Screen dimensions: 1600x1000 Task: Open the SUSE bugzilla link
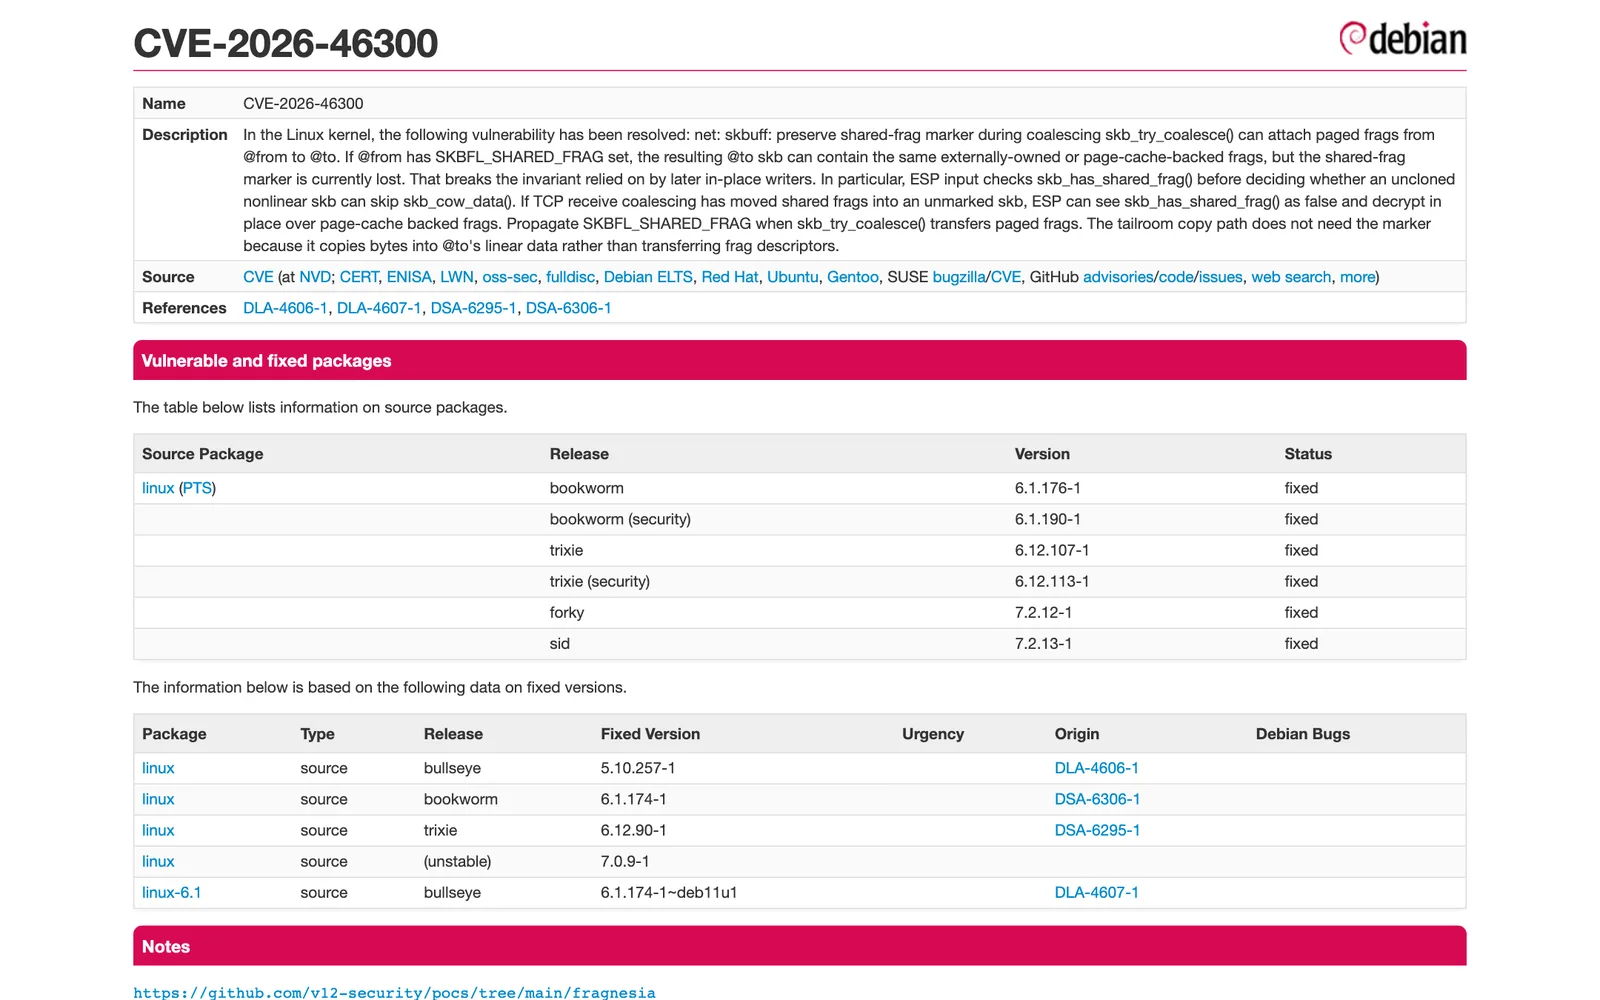(959, 277)
